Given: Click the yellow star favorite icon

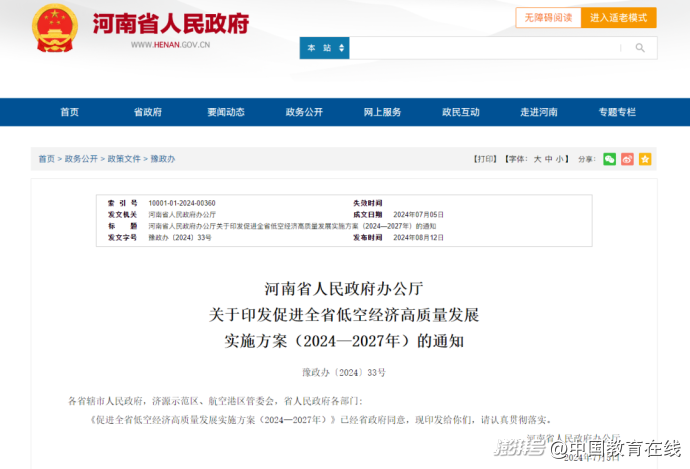Looking at the screenshot, I should pyautogui.click(x=645, y=159).
